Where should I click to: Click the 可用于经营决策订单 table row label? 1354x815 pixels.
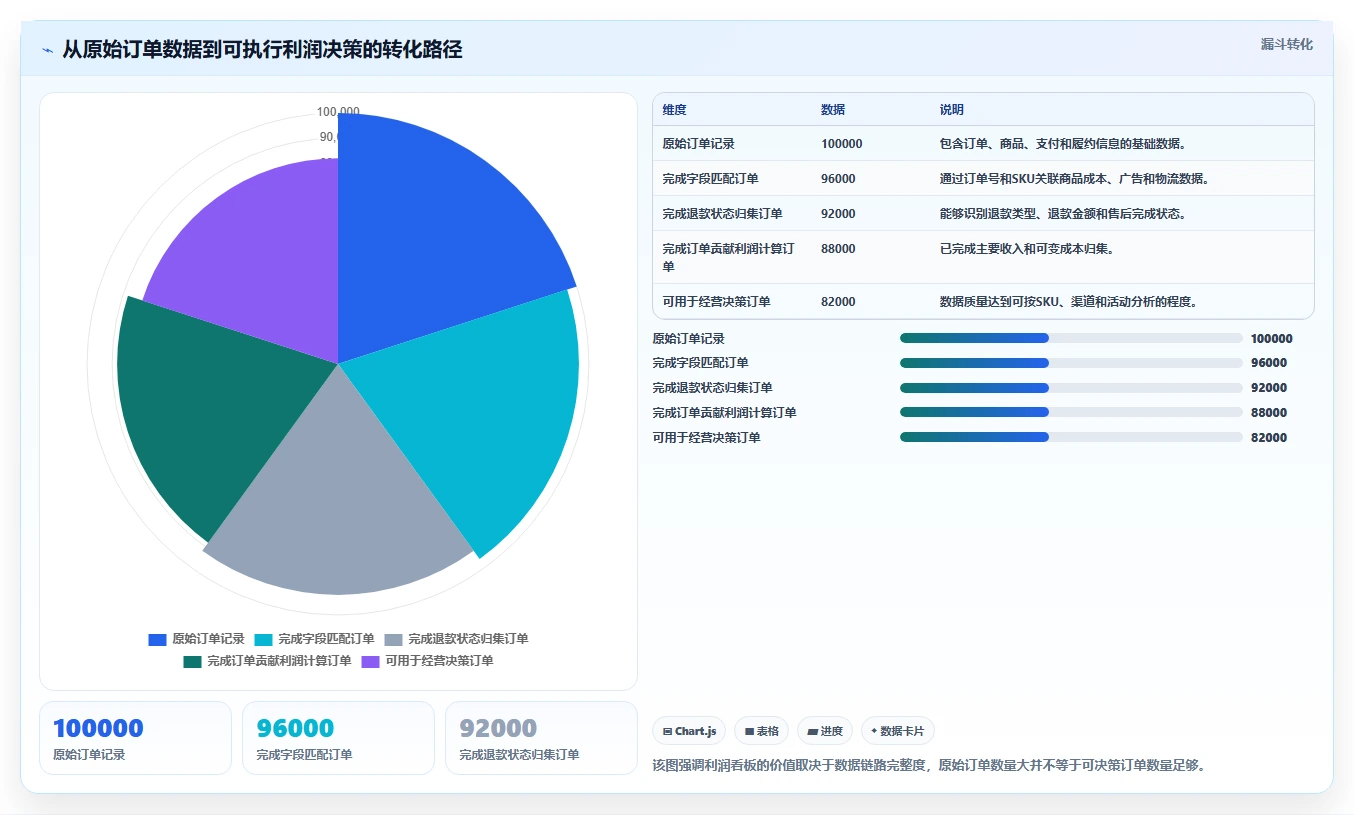717,301
